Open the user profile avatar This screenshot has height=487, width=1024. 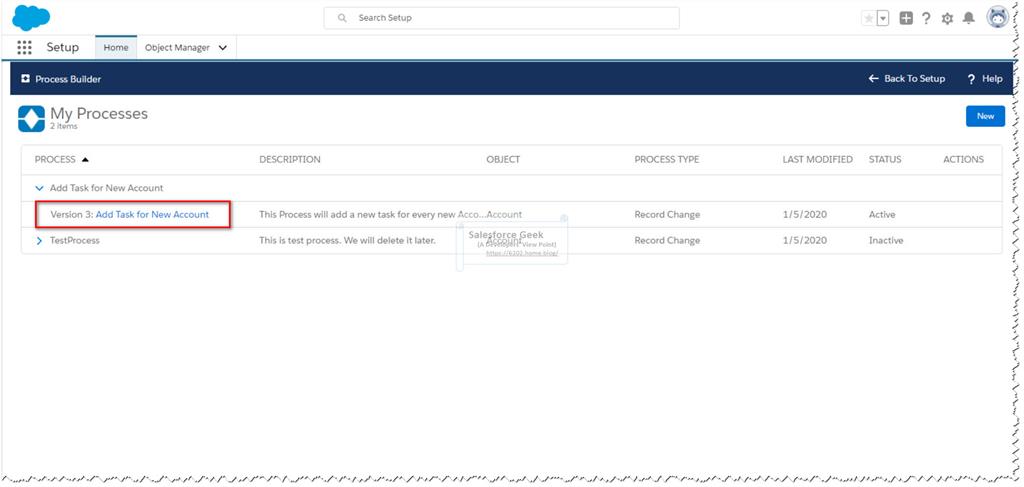pos(998,18)
